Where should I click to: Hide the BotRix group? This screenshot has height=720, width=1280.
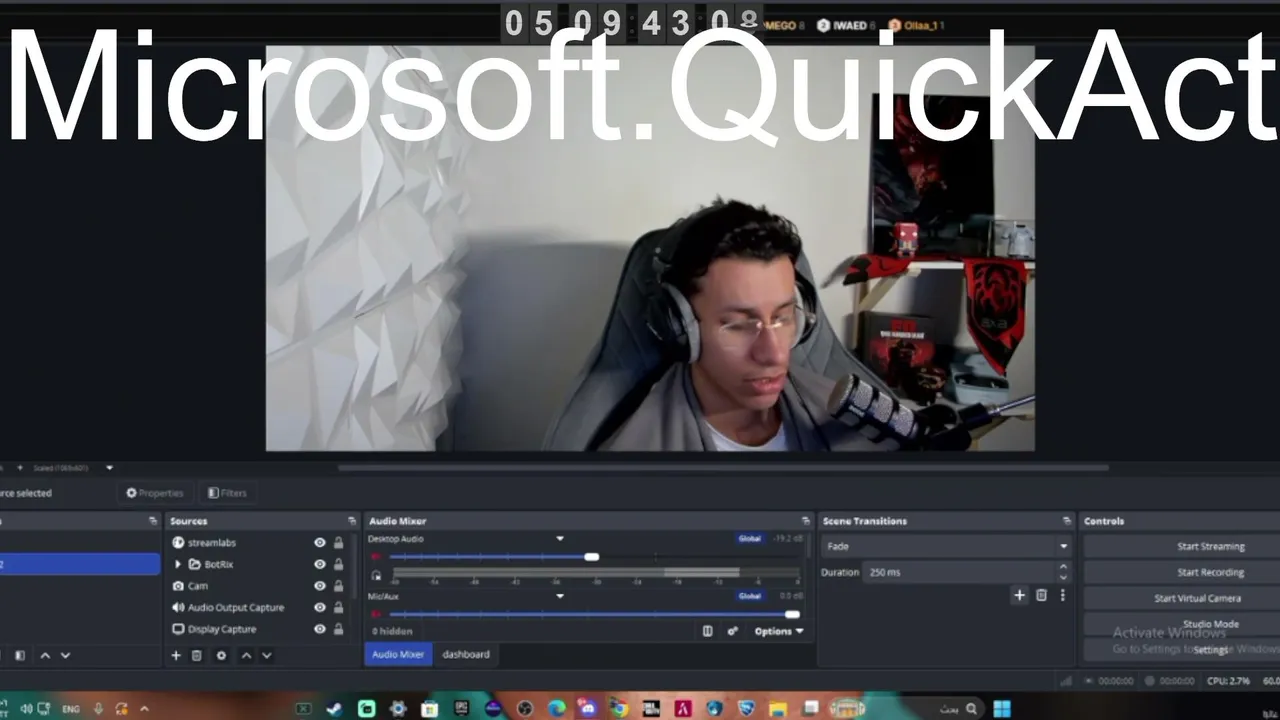[x=320, y=564]
